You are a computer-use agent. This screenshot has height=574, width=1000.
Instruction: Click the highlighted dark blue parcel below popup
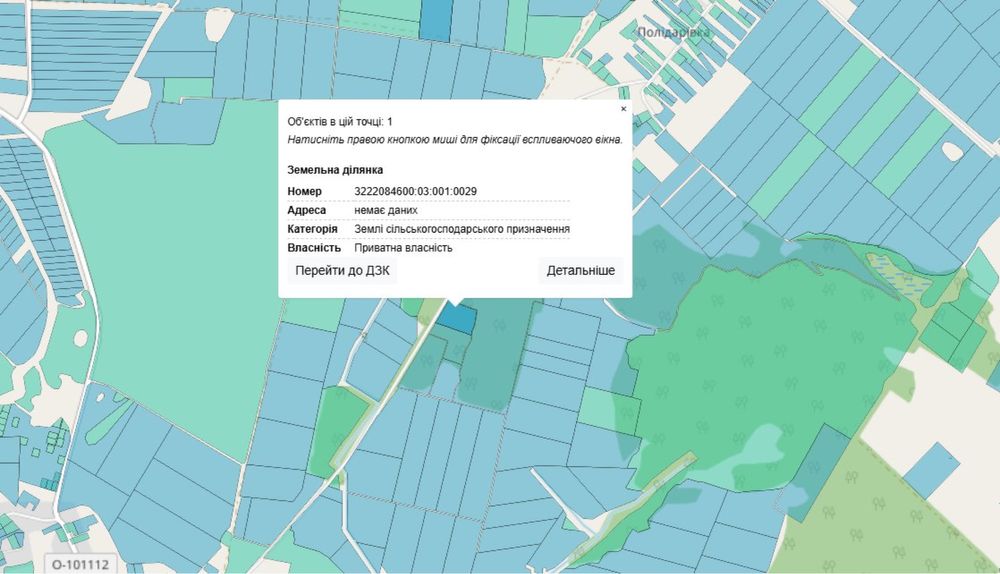[459, 318]
